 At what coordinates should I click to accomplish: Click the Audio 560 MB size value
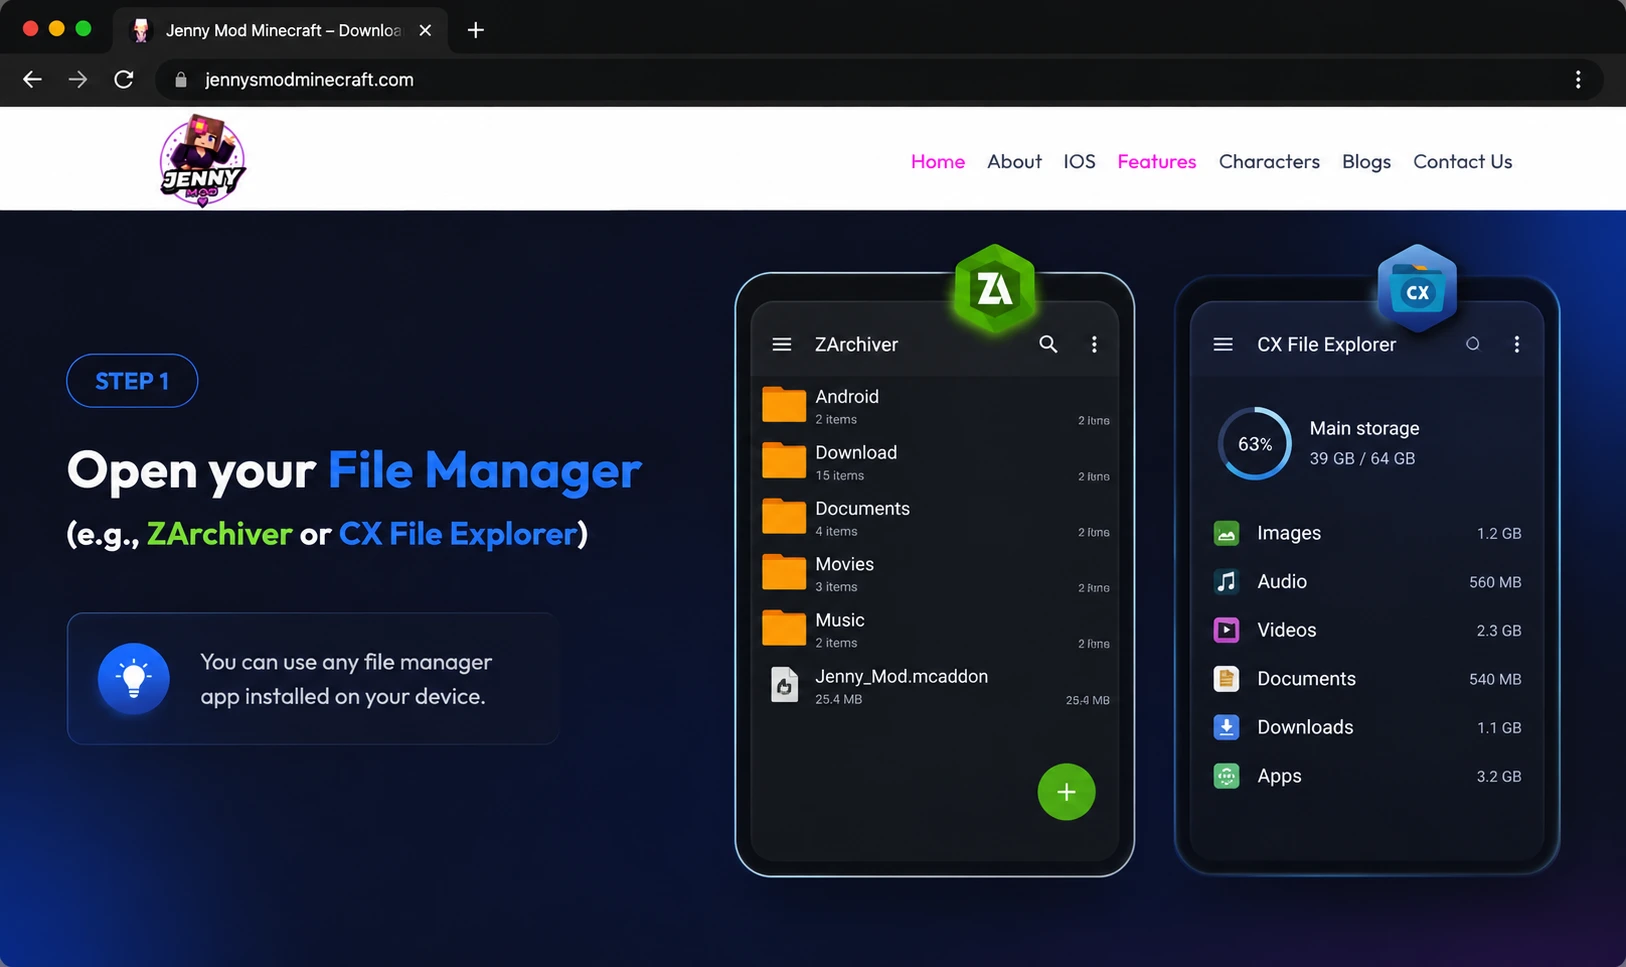click(x=1495, y=582)
